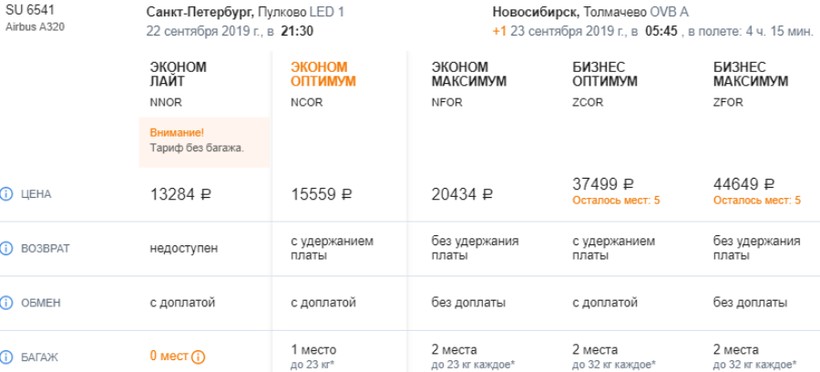
Task: Click the Тариф без багажа warning box
Action: (204, 142)
